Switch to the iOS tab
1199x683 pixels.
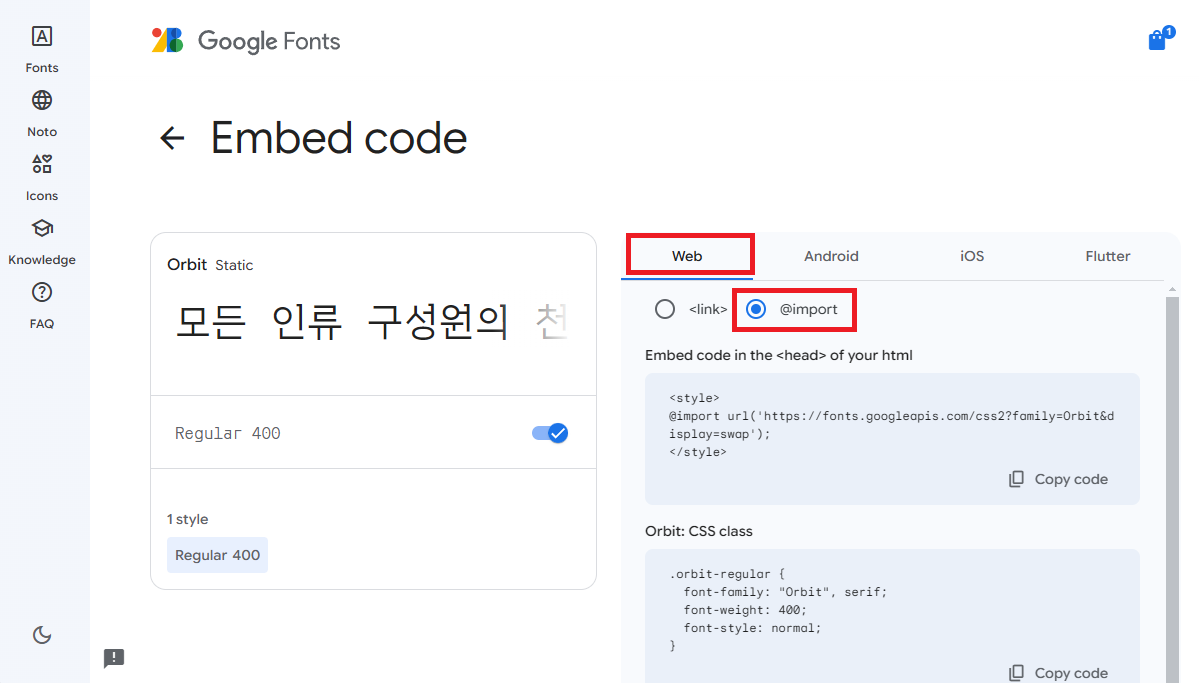coord(972,256)
